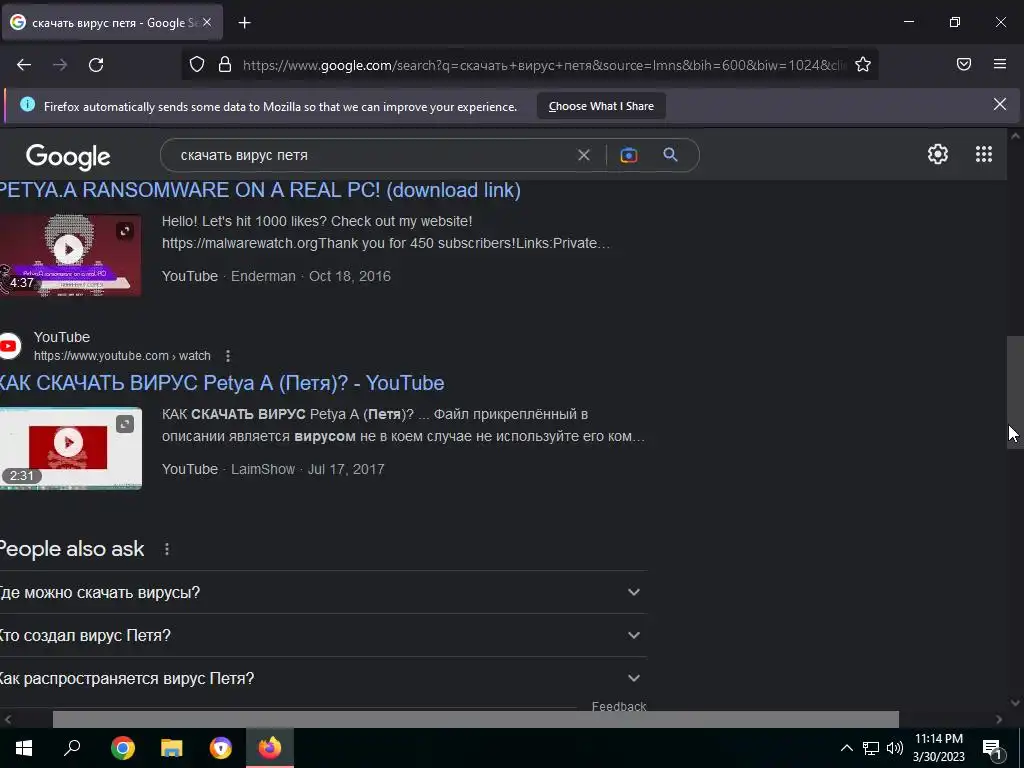Image resolution: width=1024 pixels, height=768 pixels.
Task: Click the site security padlock icon
Action: pos(225,64)
